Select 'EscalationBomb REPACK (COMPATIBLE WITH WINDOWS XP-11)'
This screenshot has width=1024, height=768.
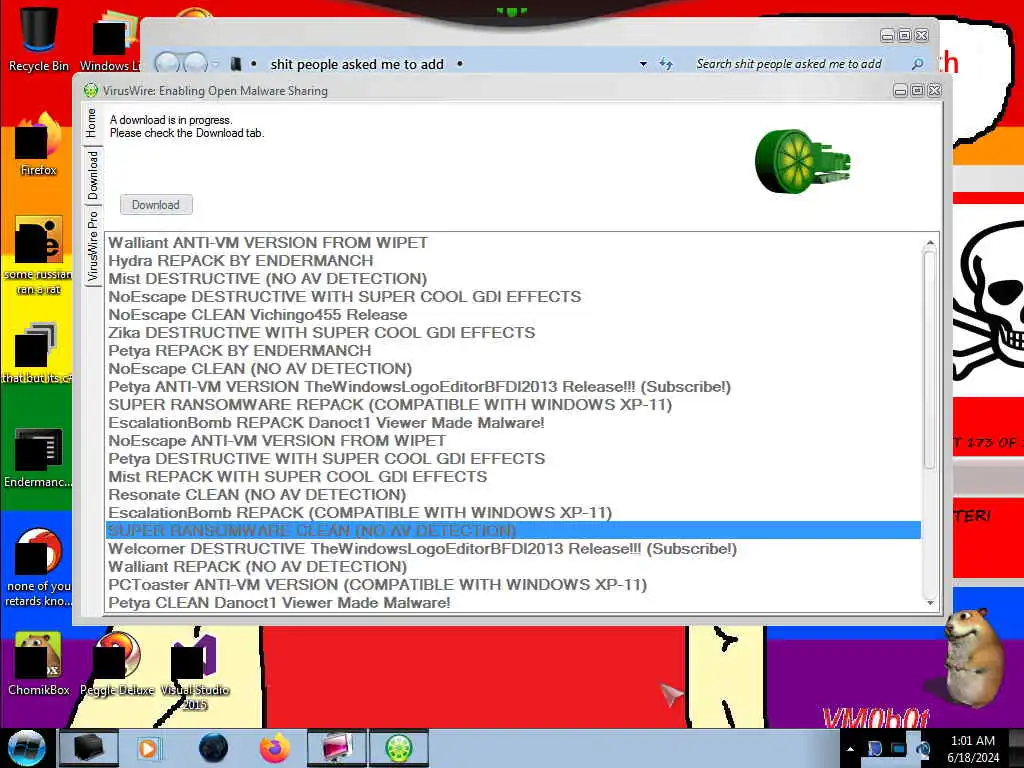[x=513, y=513]
